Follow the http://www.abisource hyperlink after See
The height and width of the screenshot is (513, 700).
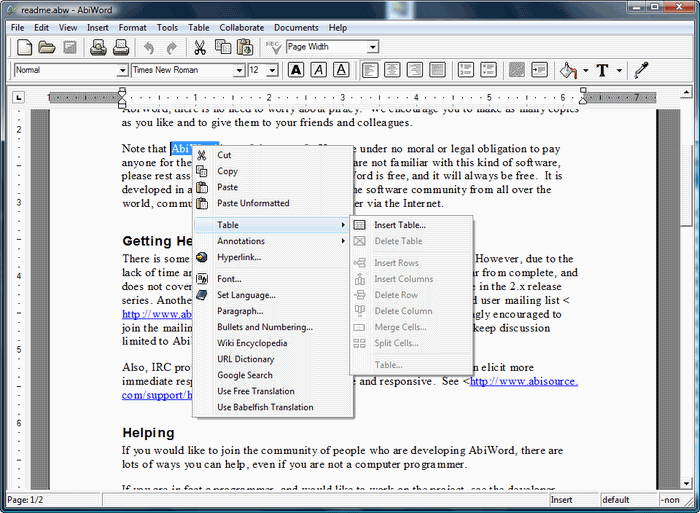click(524, 381)
